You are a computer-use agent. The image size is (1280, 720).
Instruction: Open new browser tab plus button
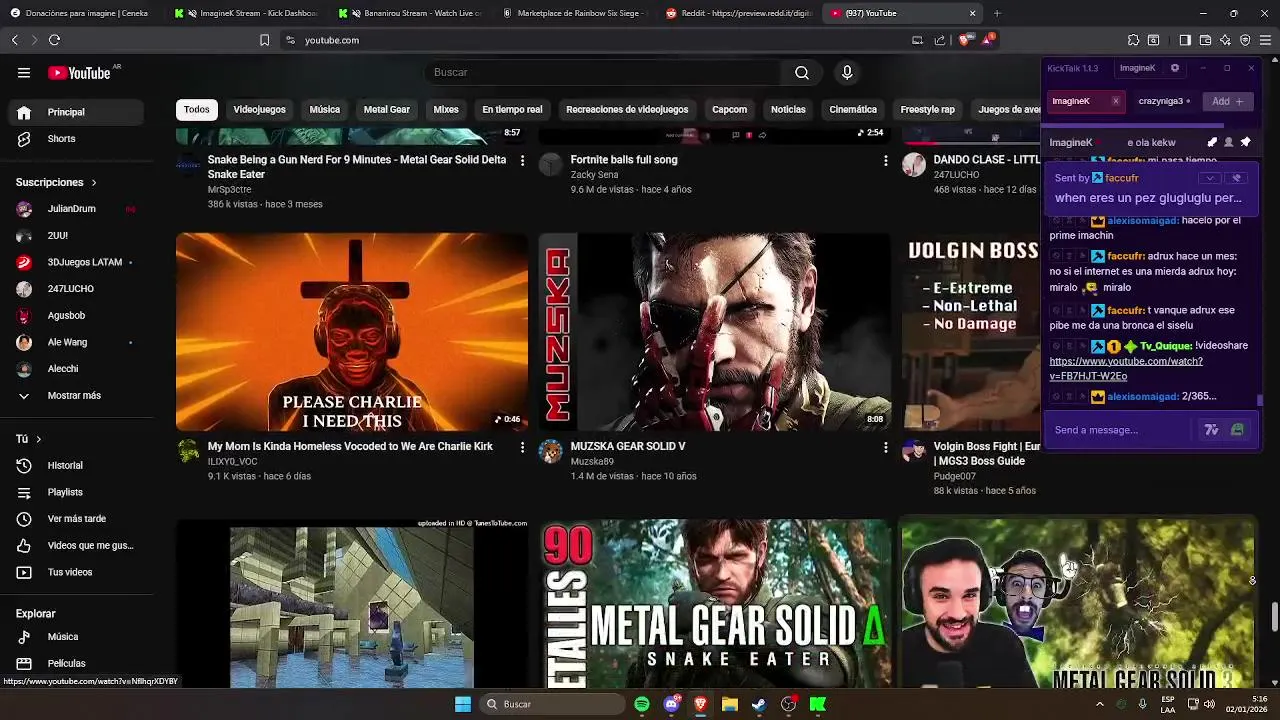[997, 13]
